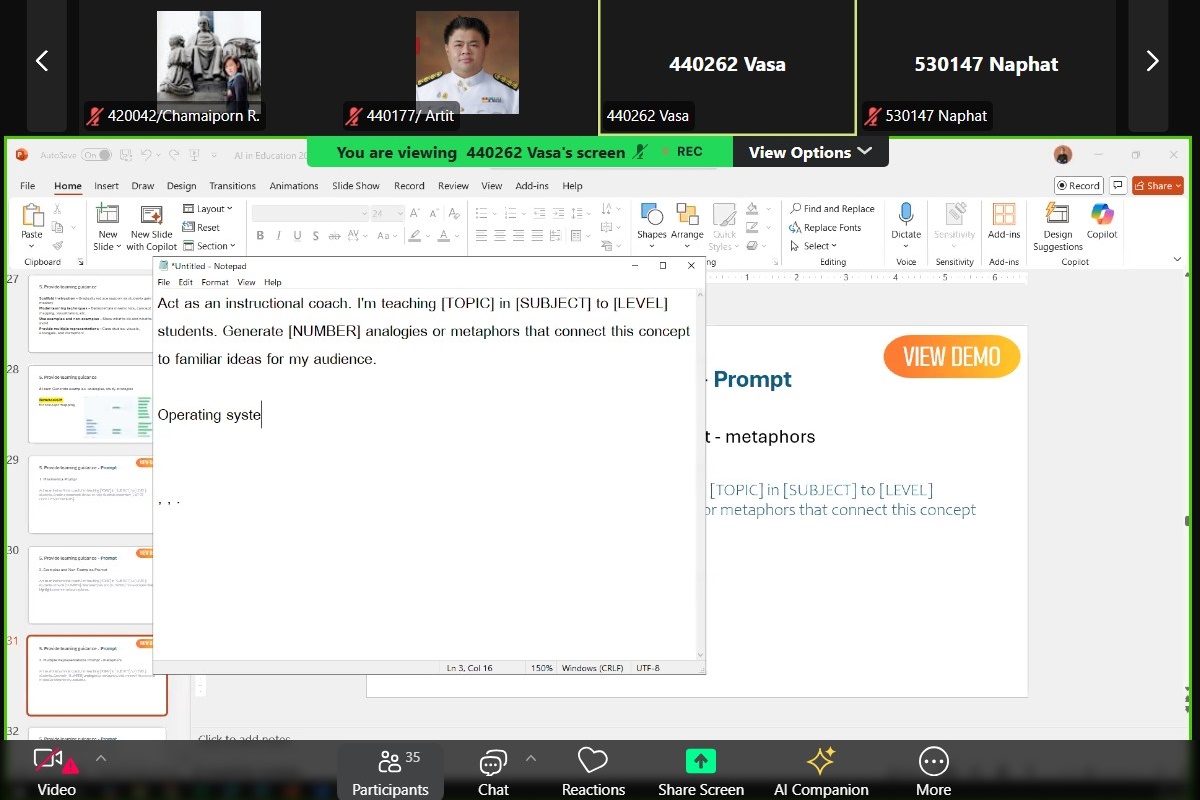Screen dimensions: 1200x800
Task: Open the Layout dropdown in the ribbon
Action: click(208, 209)
